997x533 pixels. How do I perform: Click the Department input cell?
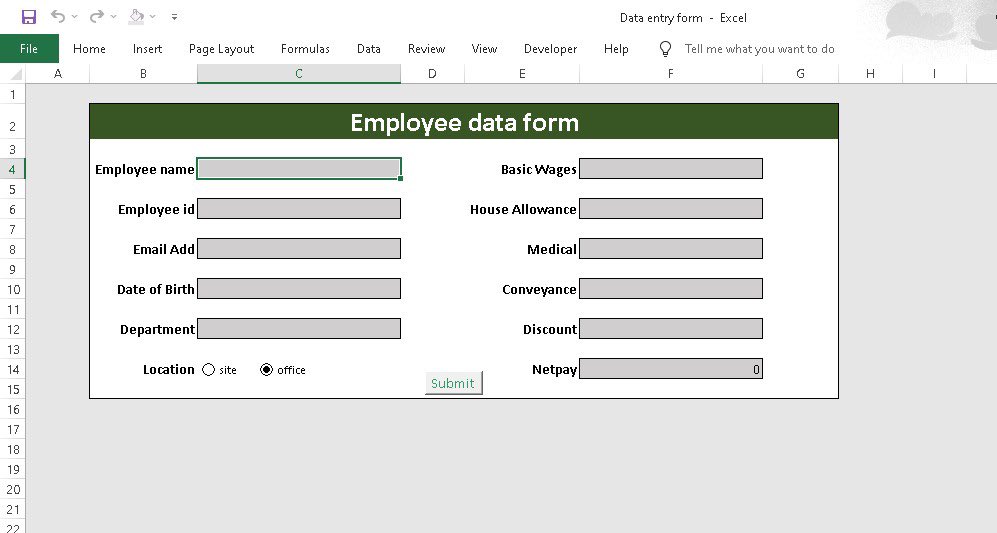299,329
